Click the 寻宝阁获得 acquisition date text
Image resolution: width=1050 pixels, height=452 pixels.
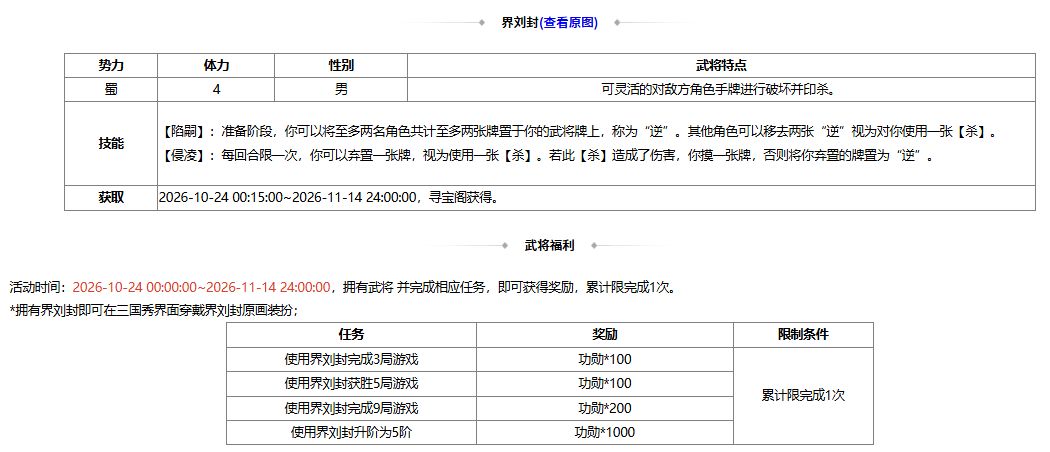pyautogui.click(x=329, y=198)
